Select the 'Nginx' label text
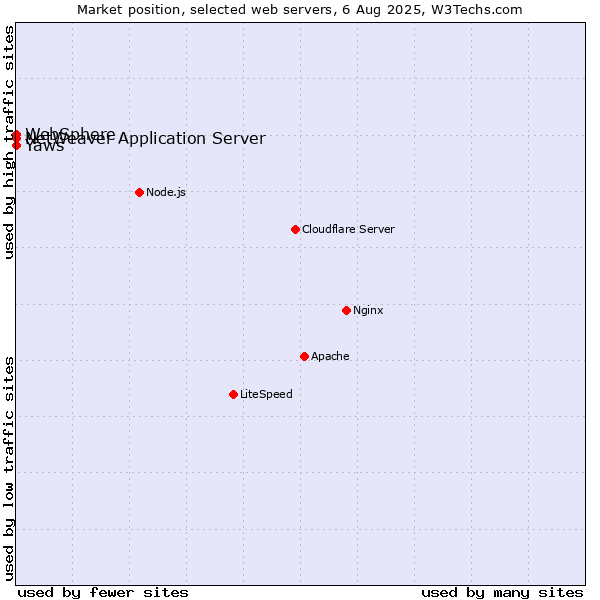The image size is (600, 600). tap(368, 310)
